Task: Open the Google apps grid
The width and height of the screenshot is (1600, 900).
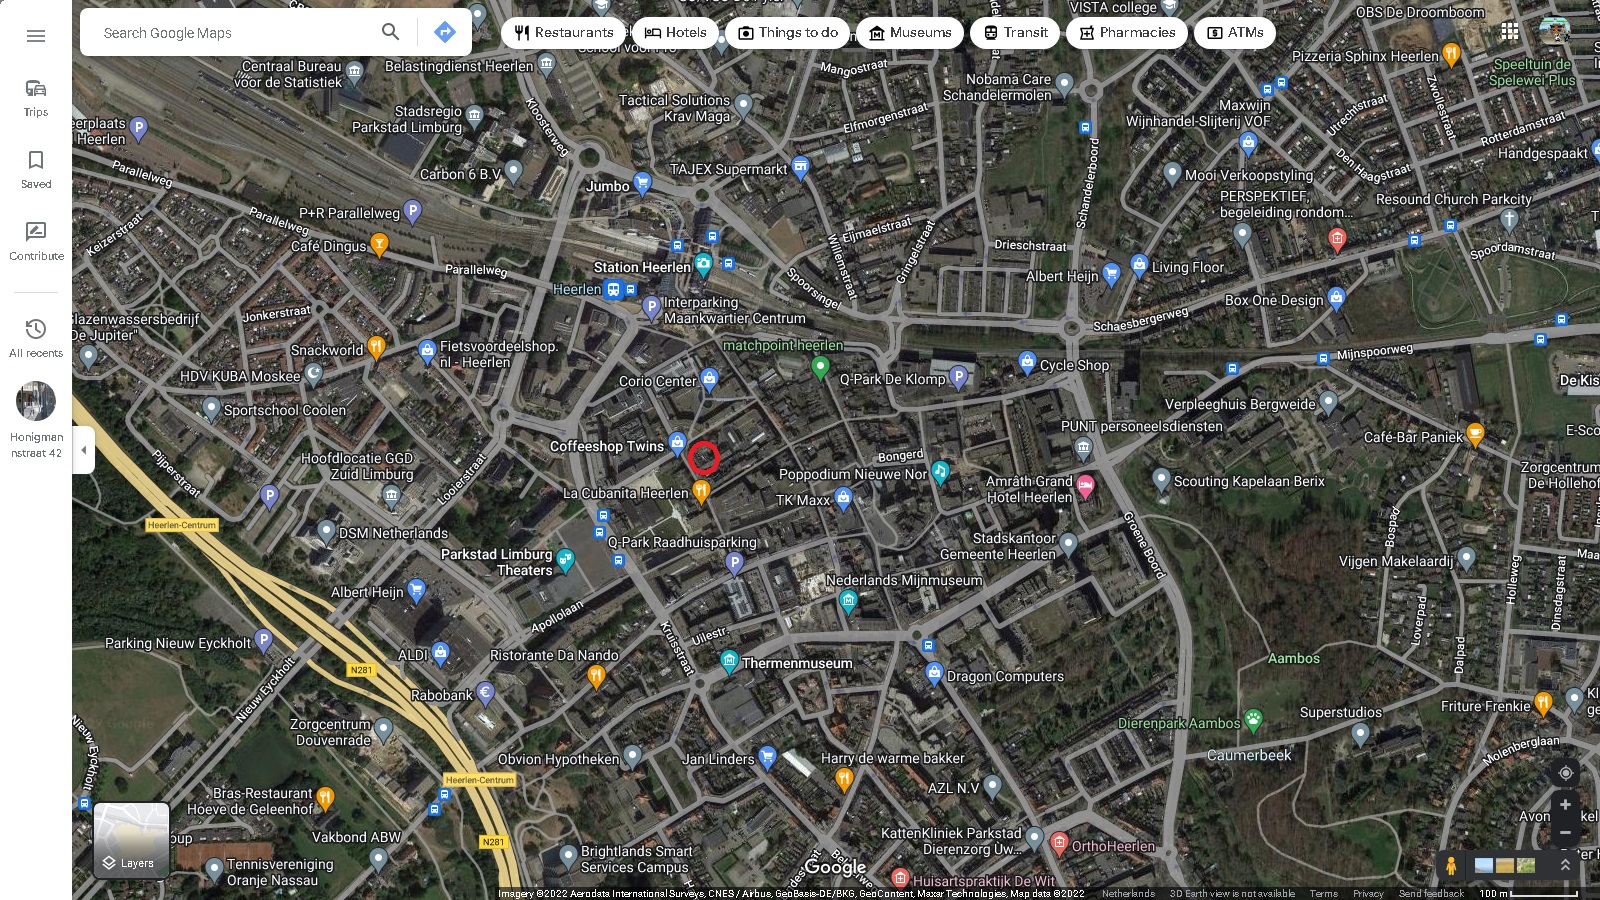Action: click(1510, 32)
